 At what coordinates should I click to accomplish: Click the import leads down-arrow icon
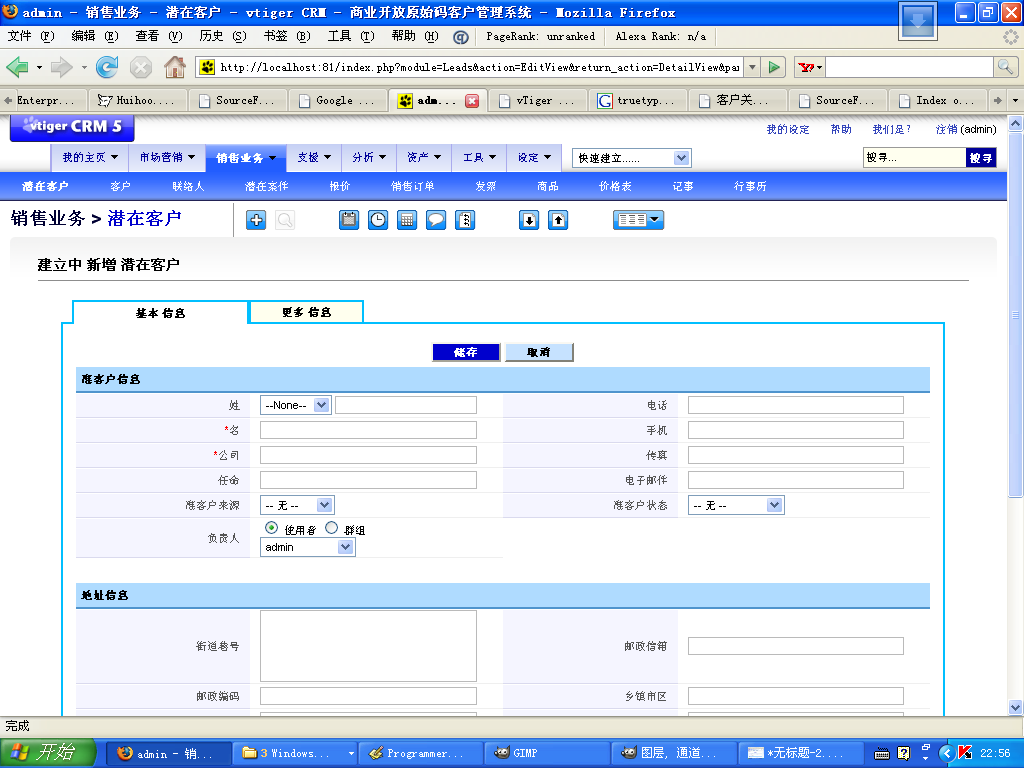(529, 220)
